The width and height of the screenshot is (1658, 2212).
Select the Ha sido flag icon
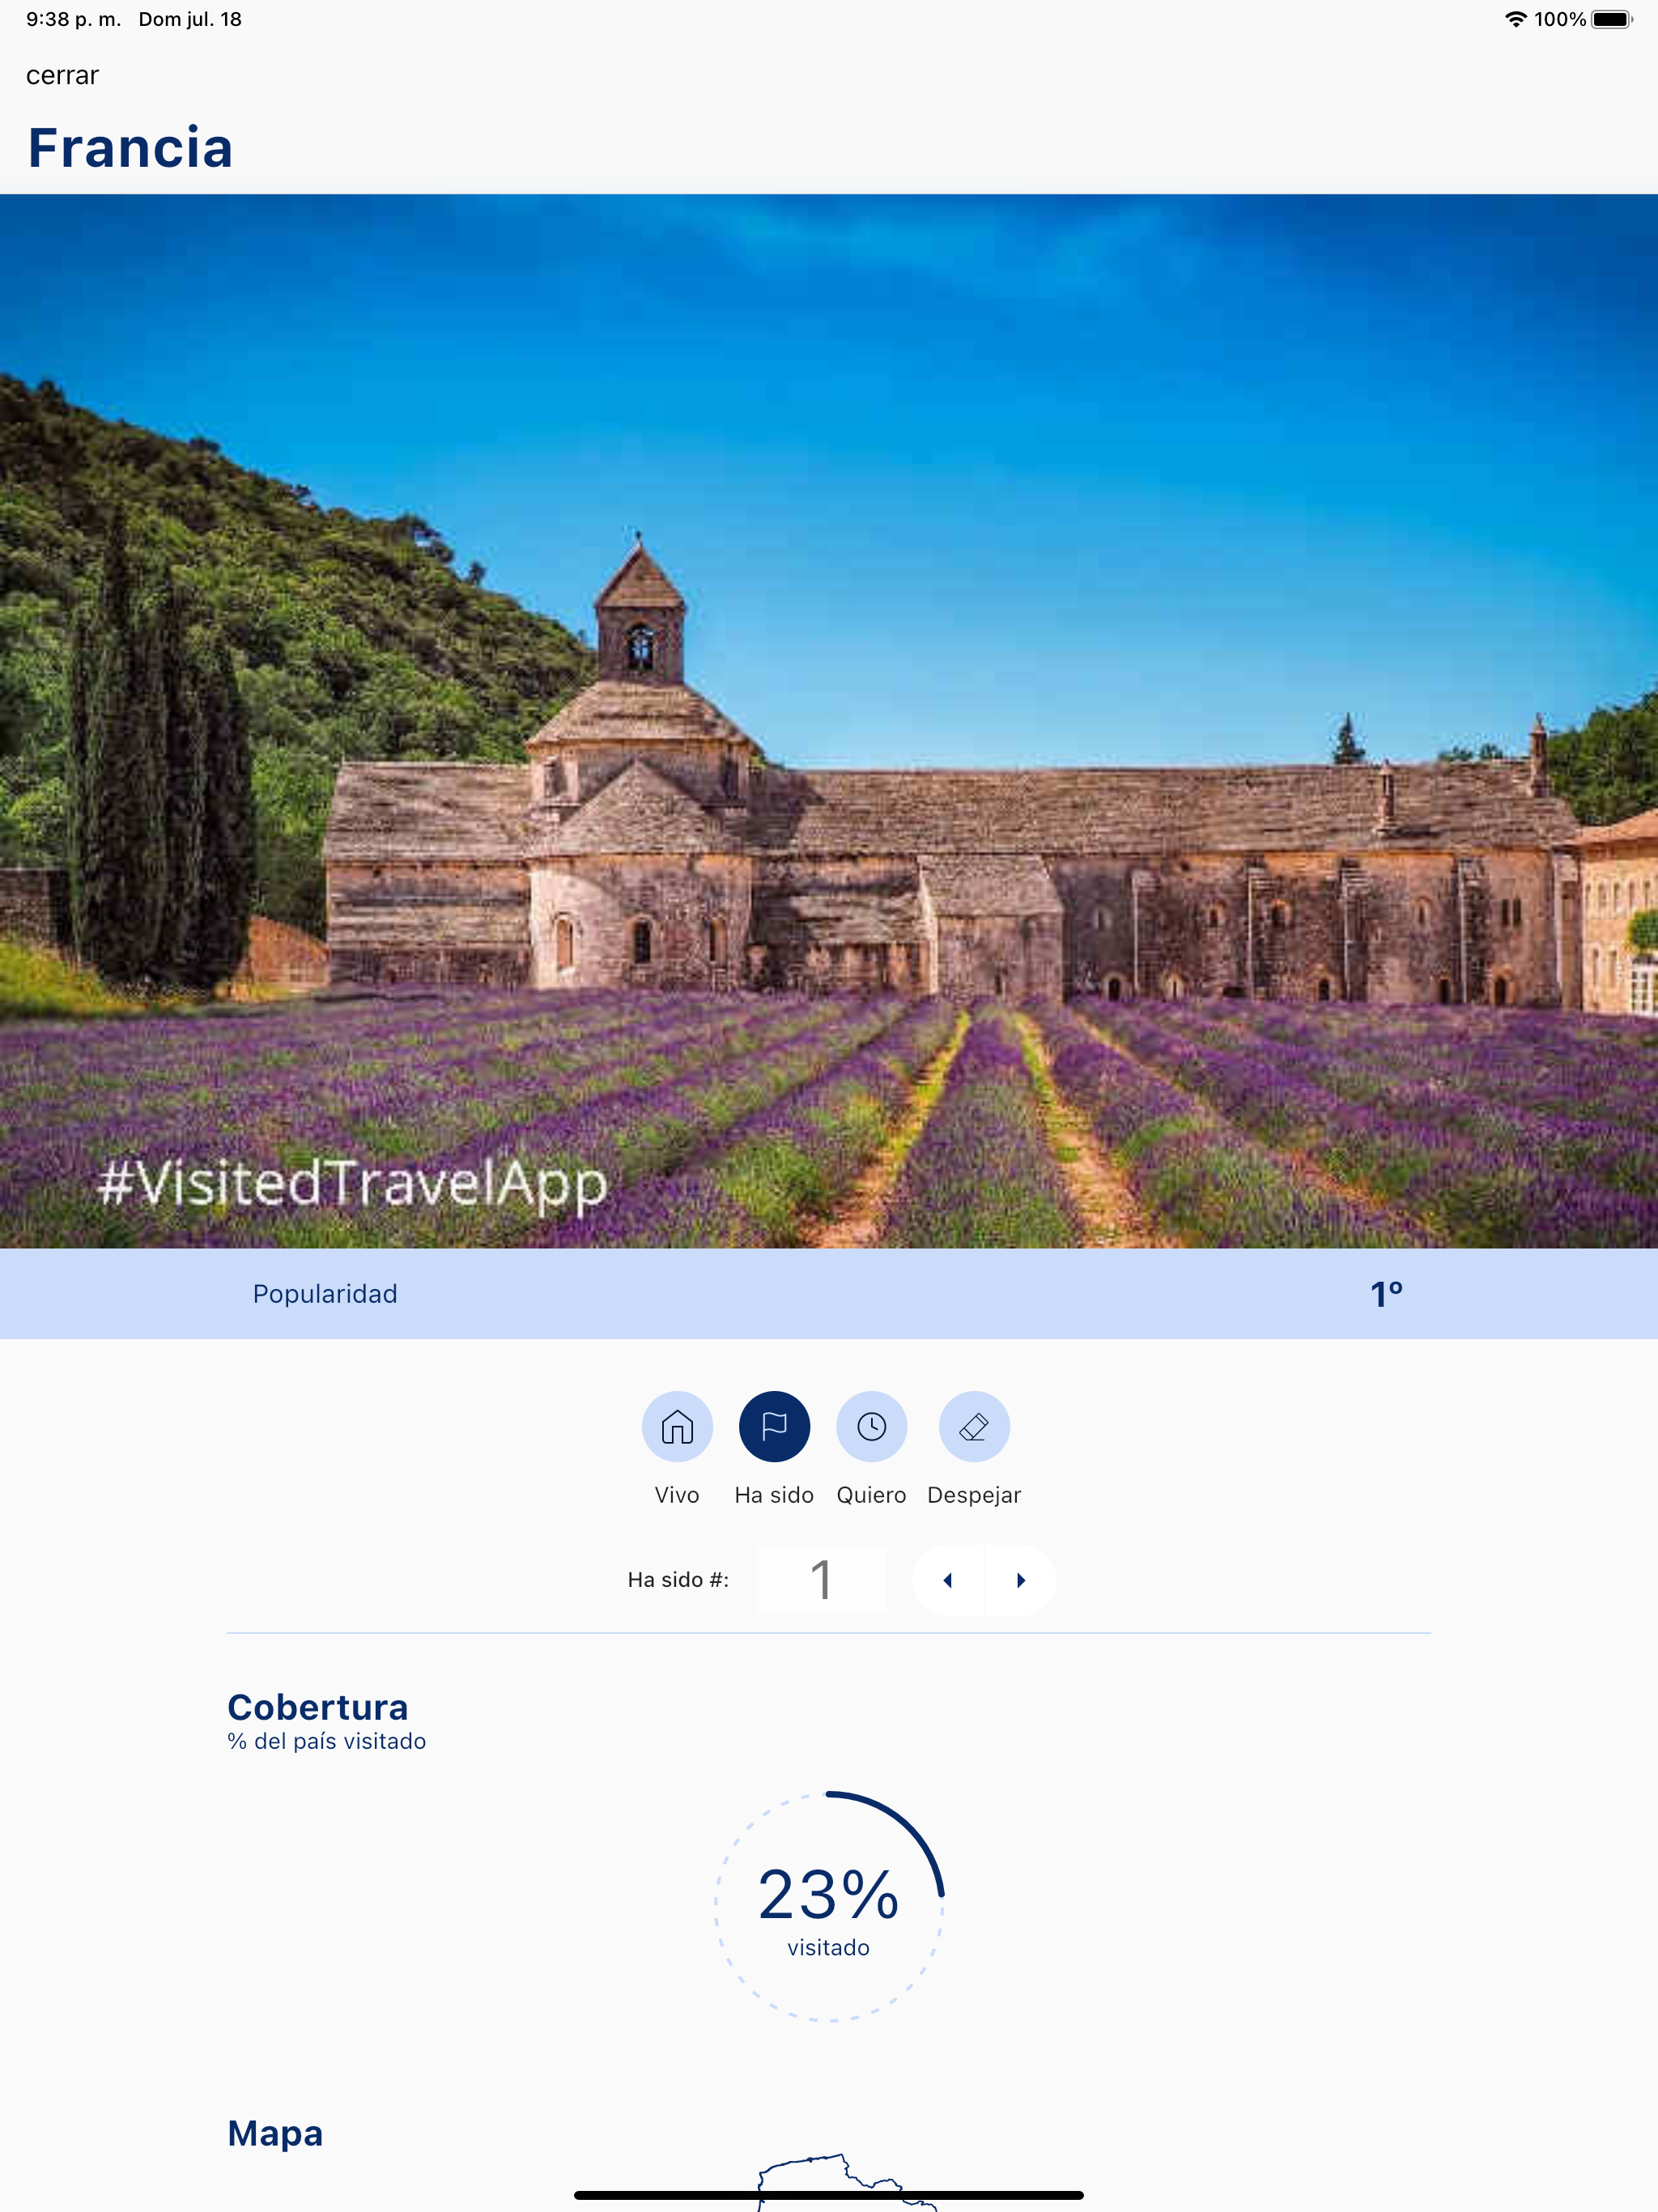click(x=774, y=1426)
